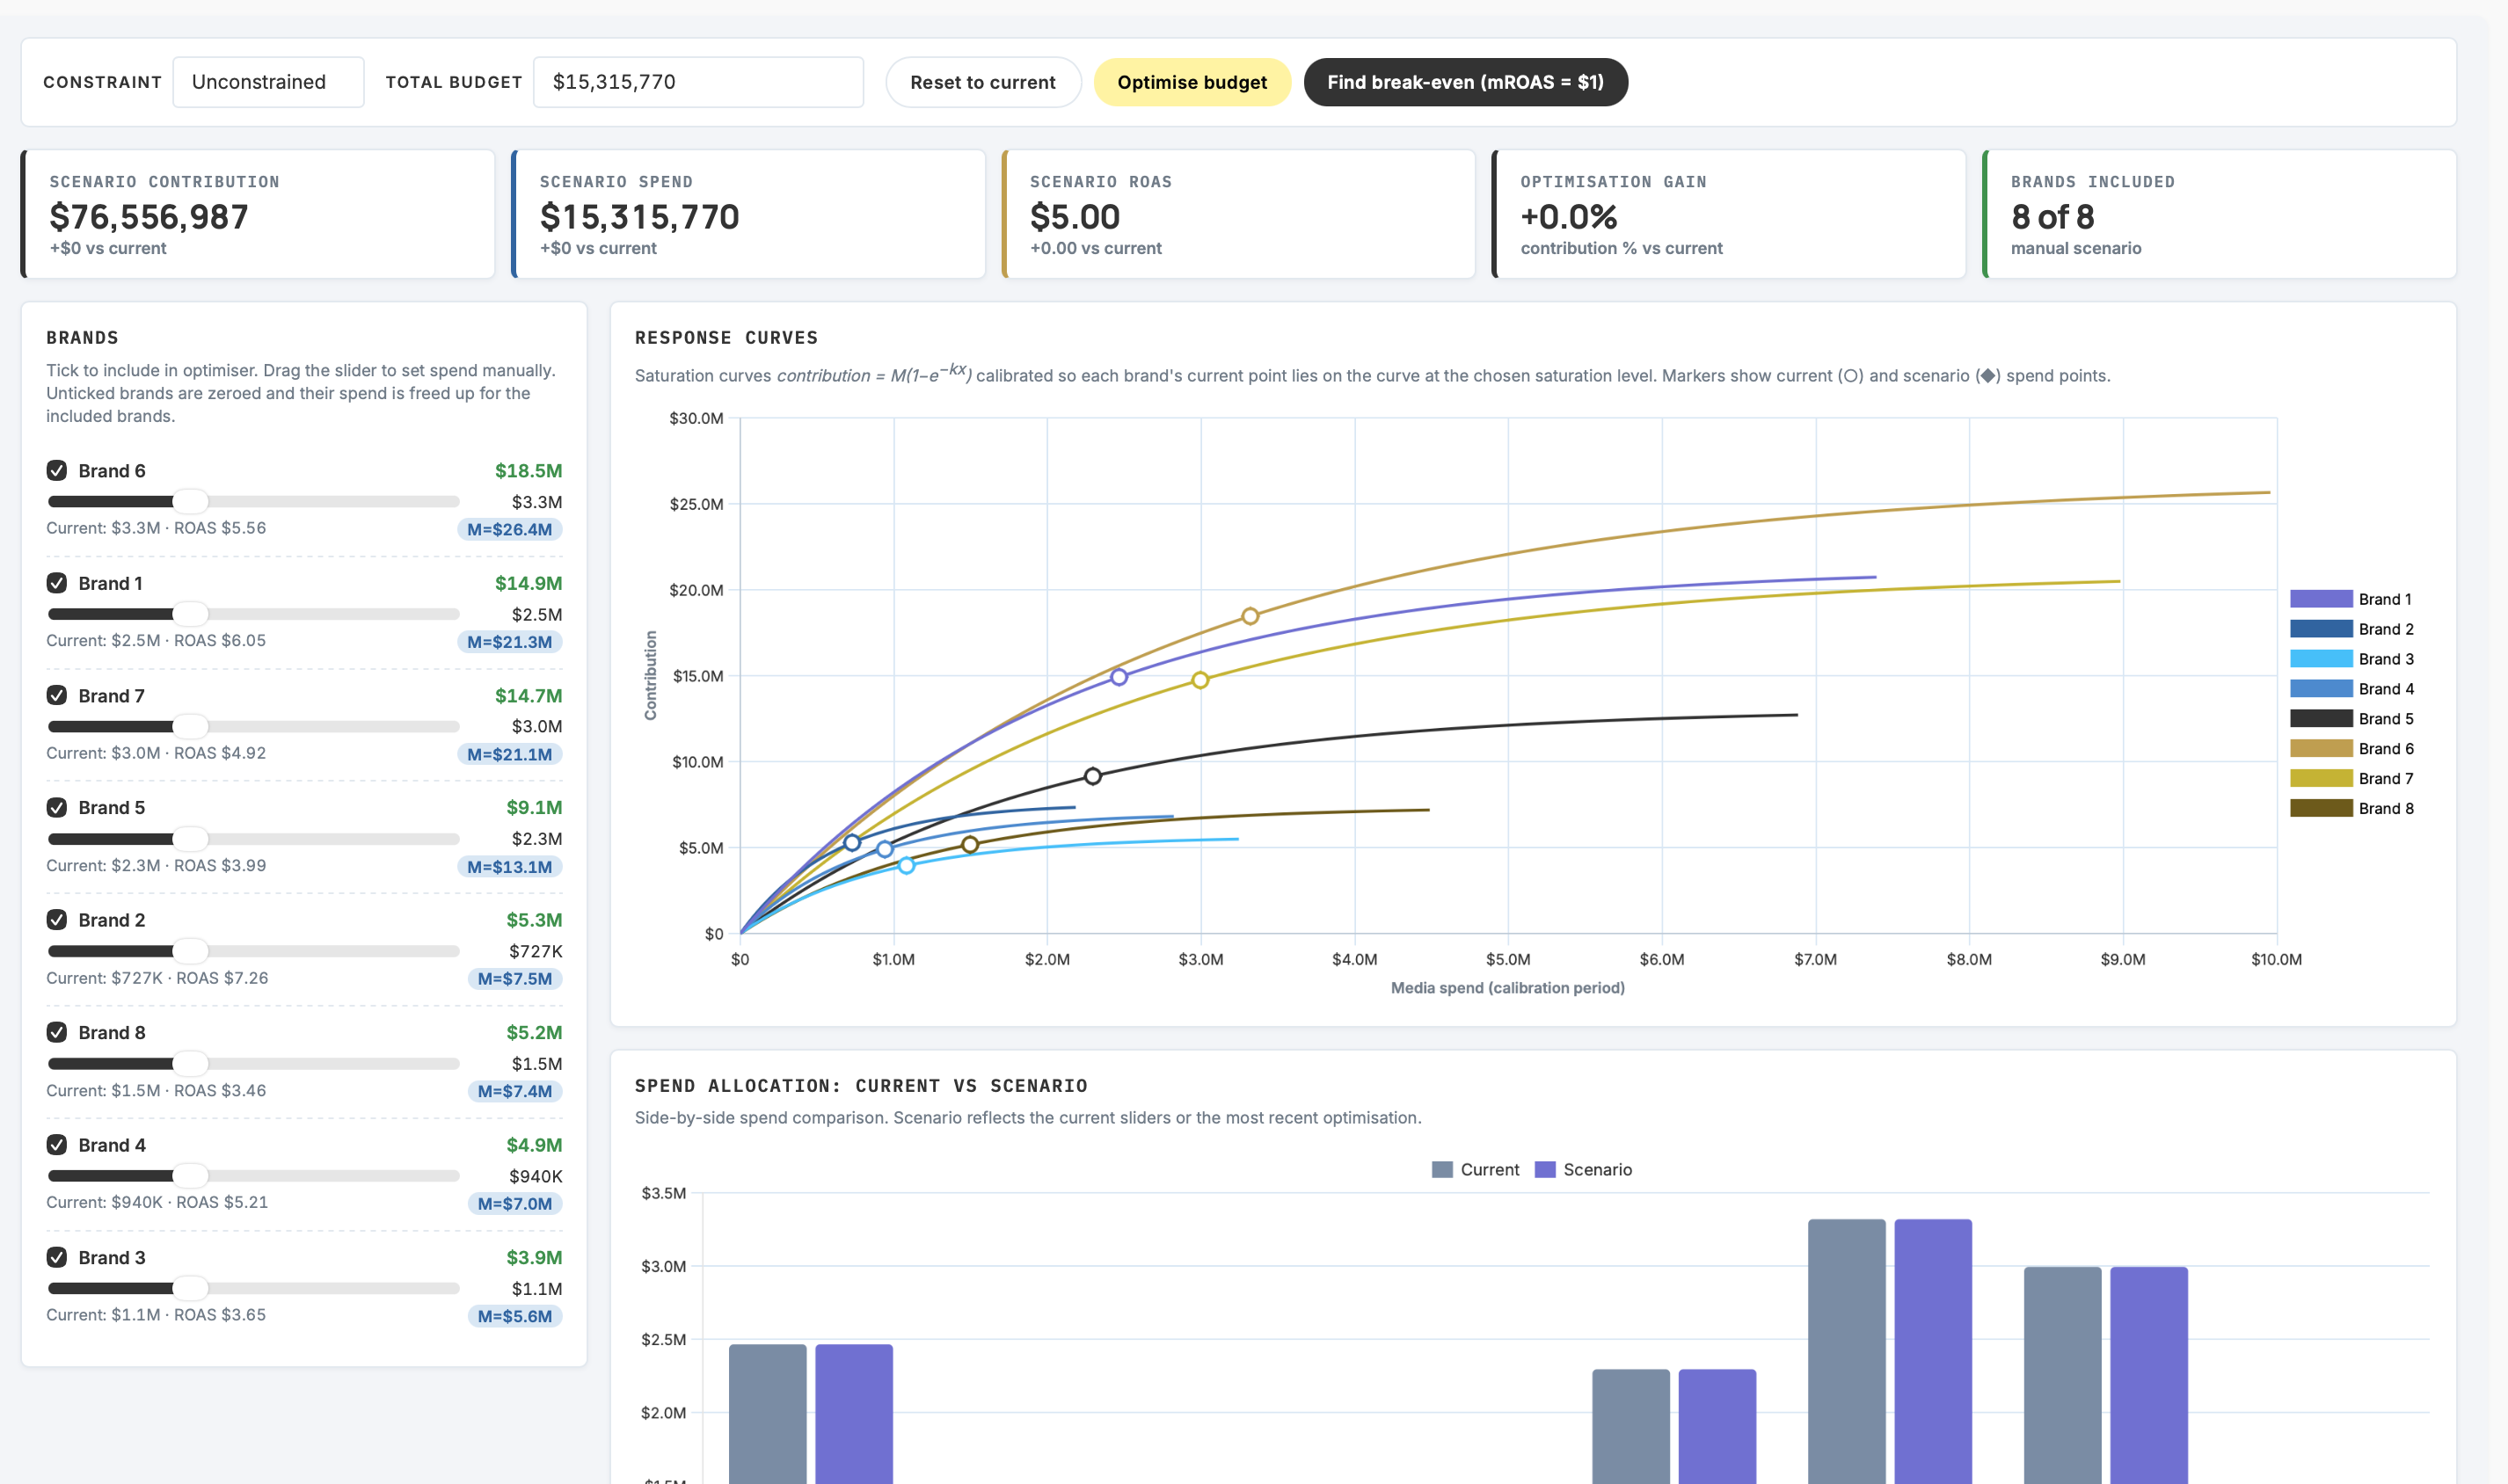Toggle Brand 8 in the response curves legend

[2351, 809]
